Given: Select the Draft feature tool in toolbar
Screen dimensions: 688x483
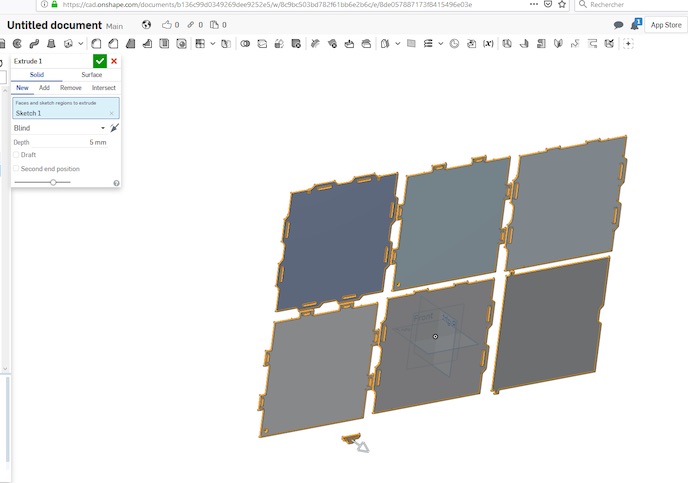Looking at the screenshot, I should click(x=130, y=43).
